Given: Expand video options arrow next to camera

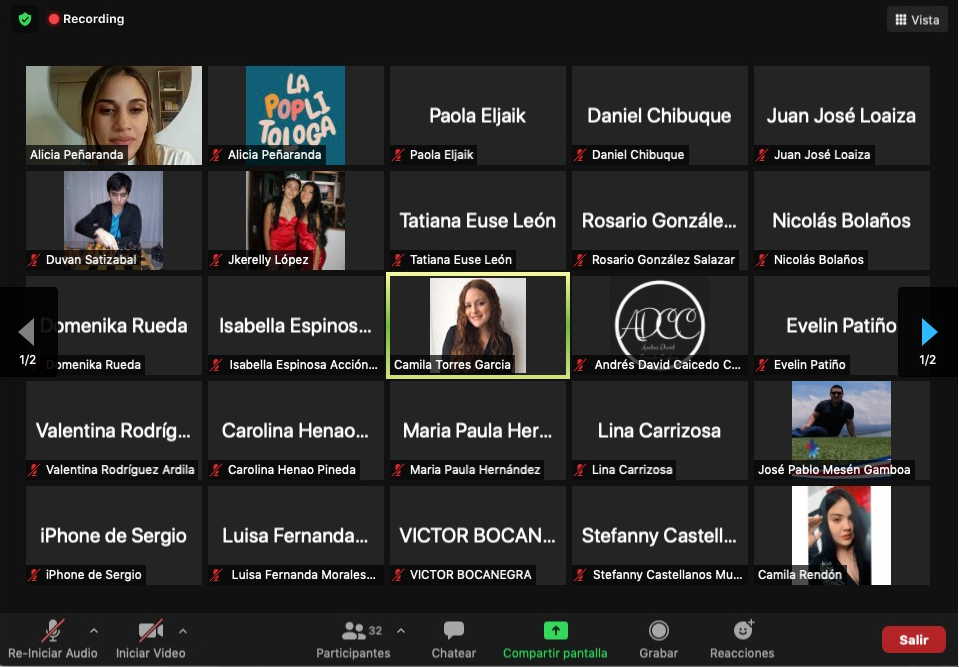Looking at the screenshot, I should point(182,631).
